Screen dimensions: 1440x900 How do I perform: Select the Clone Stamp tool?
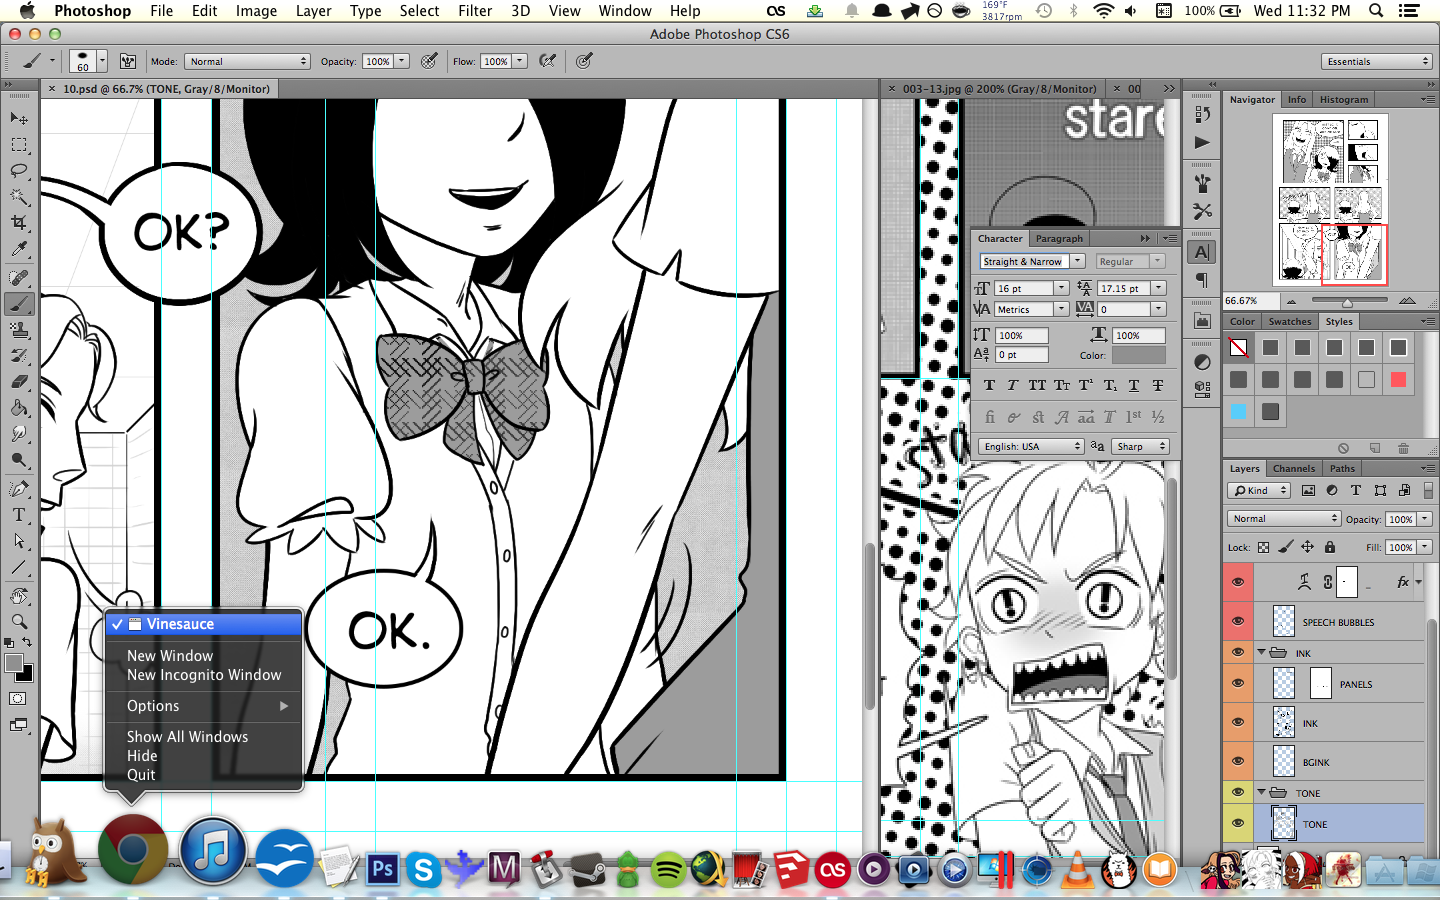click(x=19, y=330)
